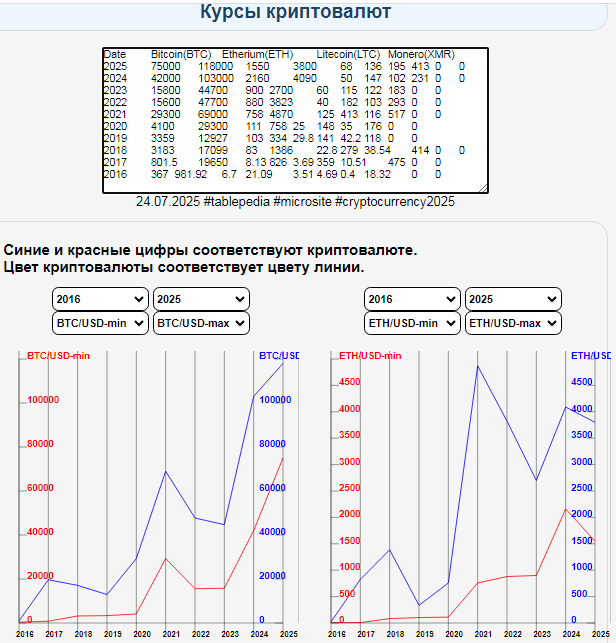Click the page heading Курсы криптовалют
The image size is (616, 643).
tap(295, 13)
